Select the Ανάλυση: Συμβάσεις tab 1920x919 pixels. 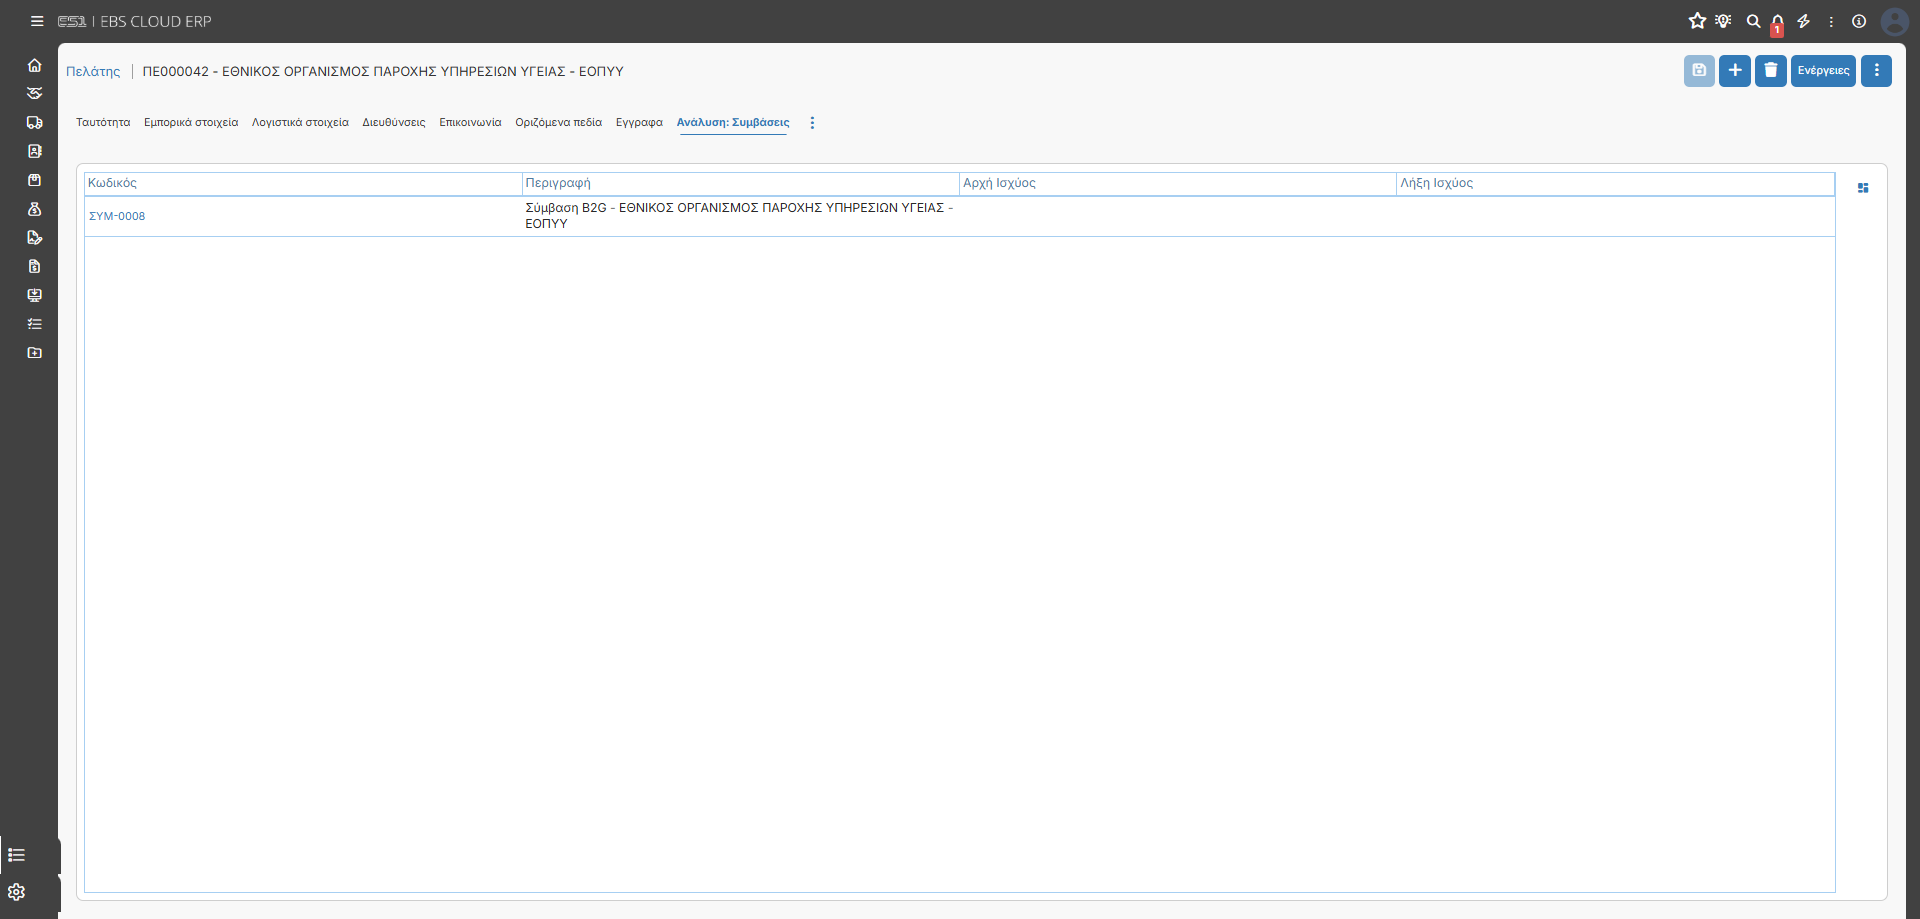coord(733,123)
